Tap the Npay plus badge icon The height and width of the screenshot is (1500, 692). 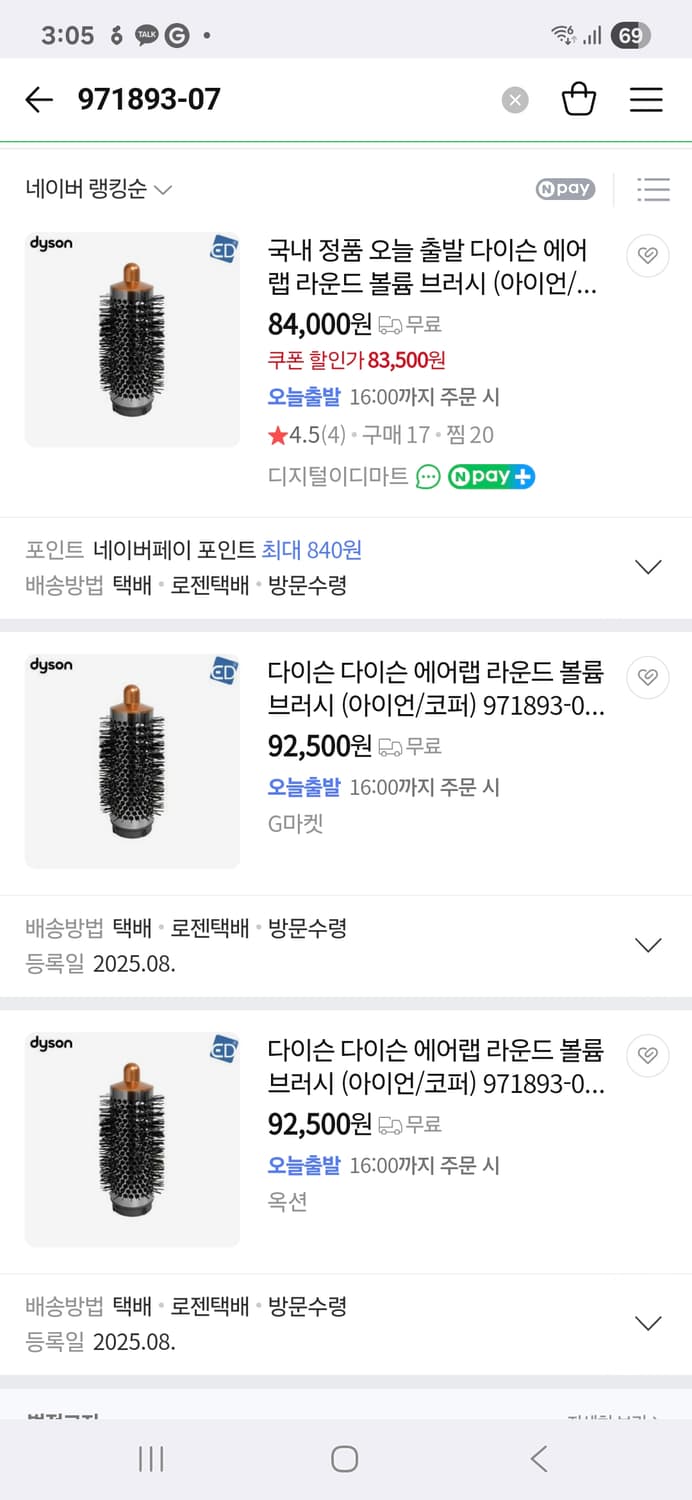491,477
